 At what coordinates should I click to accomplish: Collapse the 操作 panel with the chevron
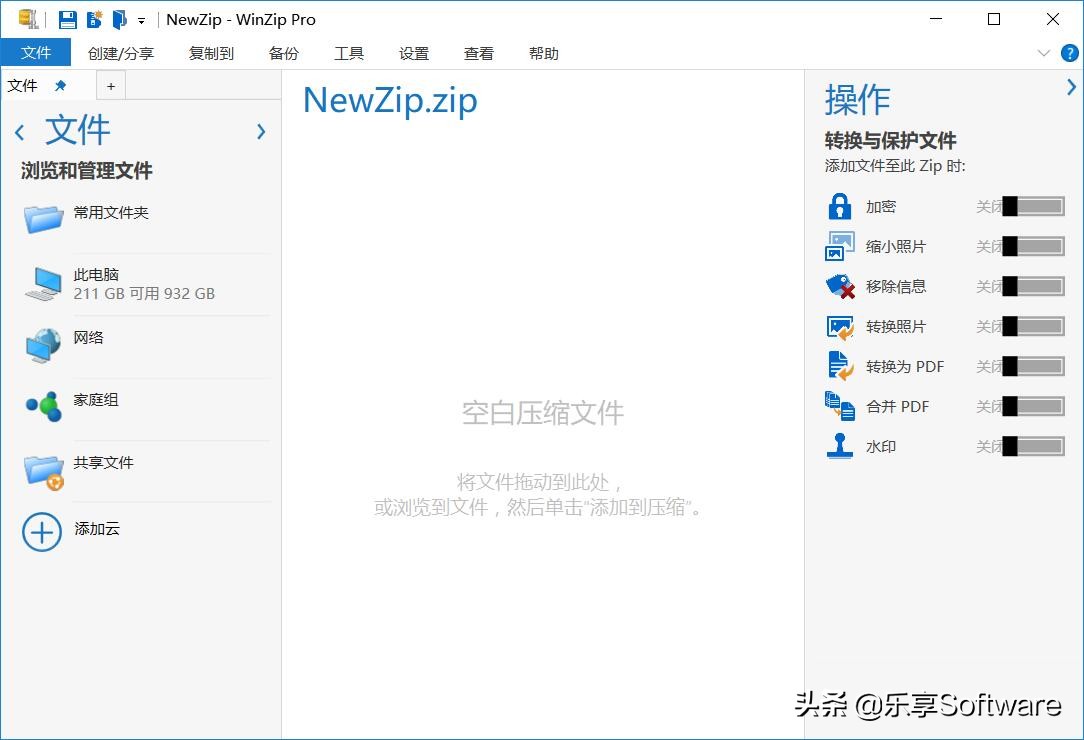tap(1072, 87)
